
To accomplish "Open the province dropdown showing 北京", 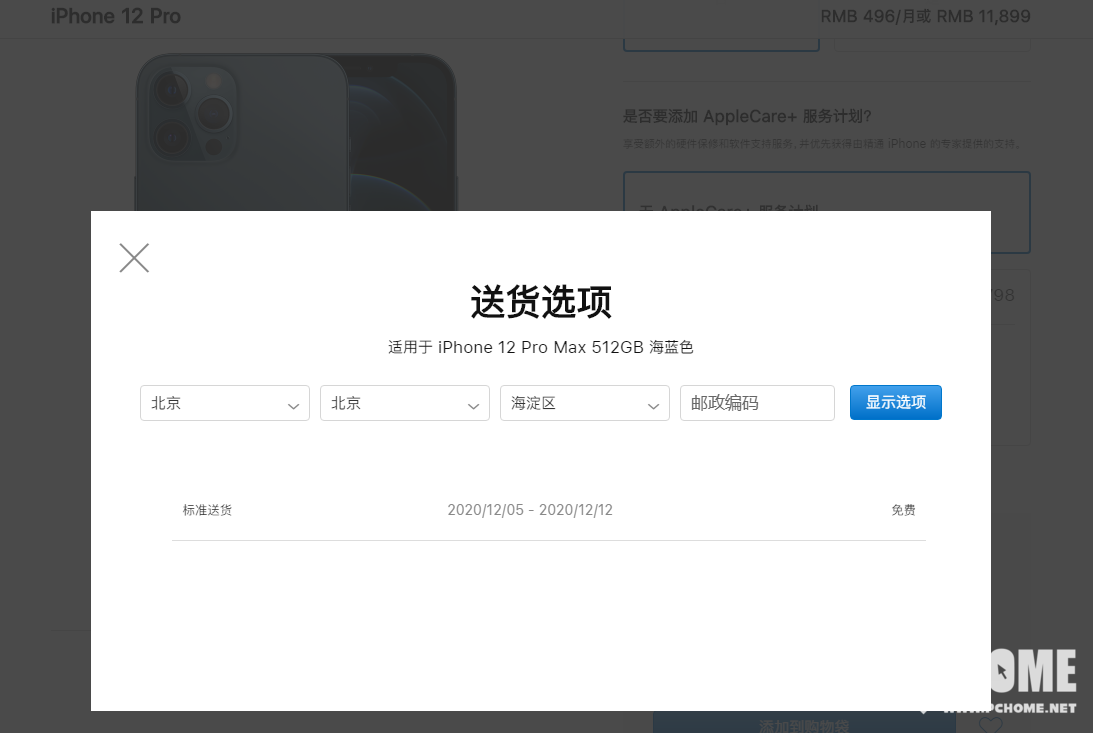I will [x=224, y=403].
